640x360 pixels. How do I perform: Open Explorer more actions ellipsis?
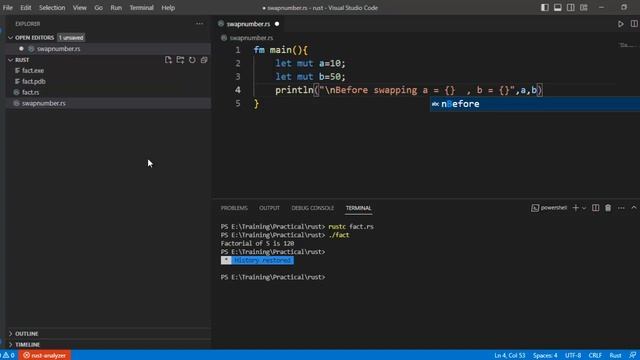tap(199, 24)
